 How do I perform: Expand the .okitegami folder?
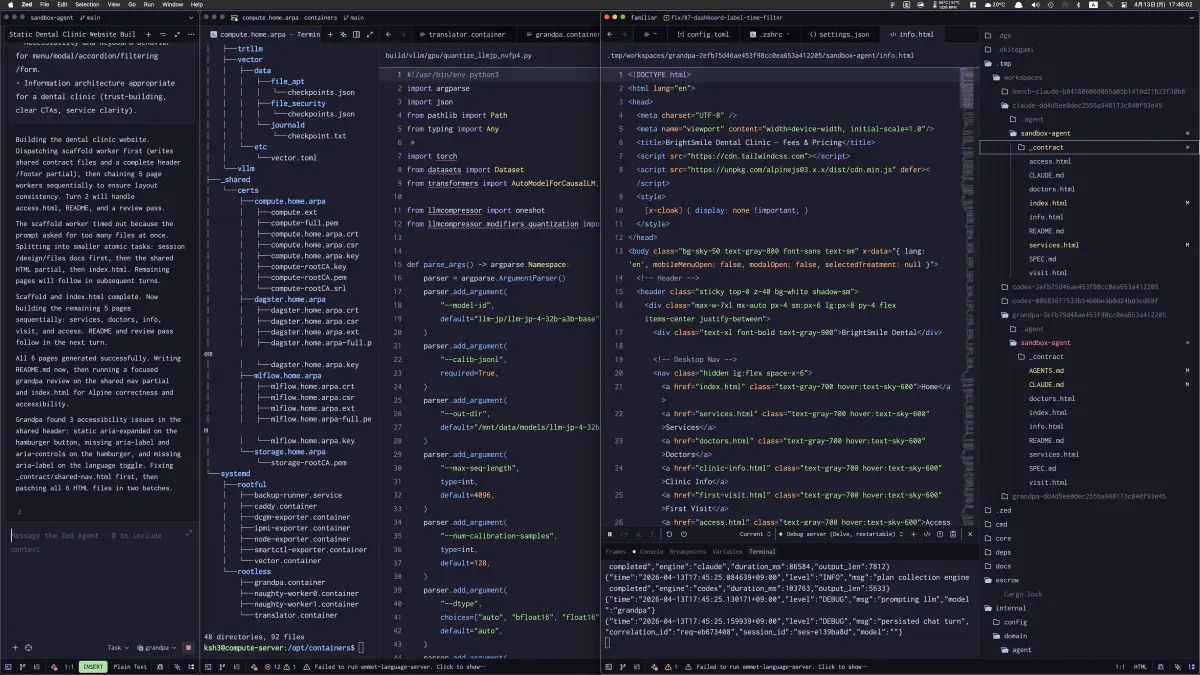(x=1010, y=49)
